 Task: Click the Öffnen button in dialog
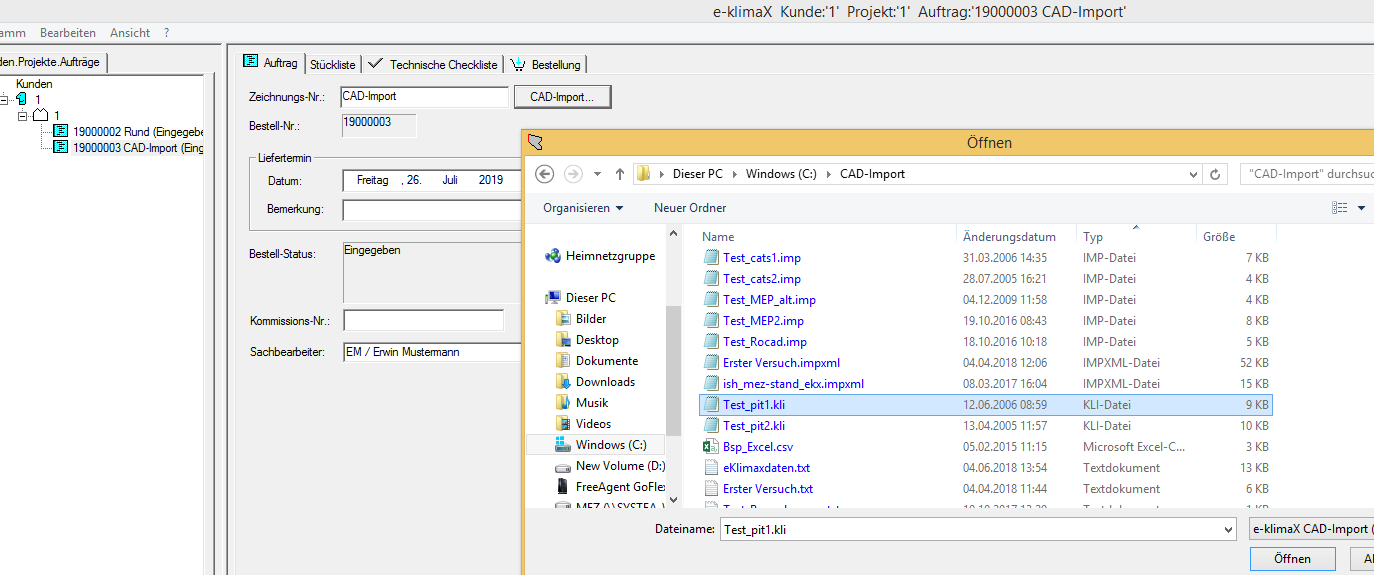(1293, 559)
